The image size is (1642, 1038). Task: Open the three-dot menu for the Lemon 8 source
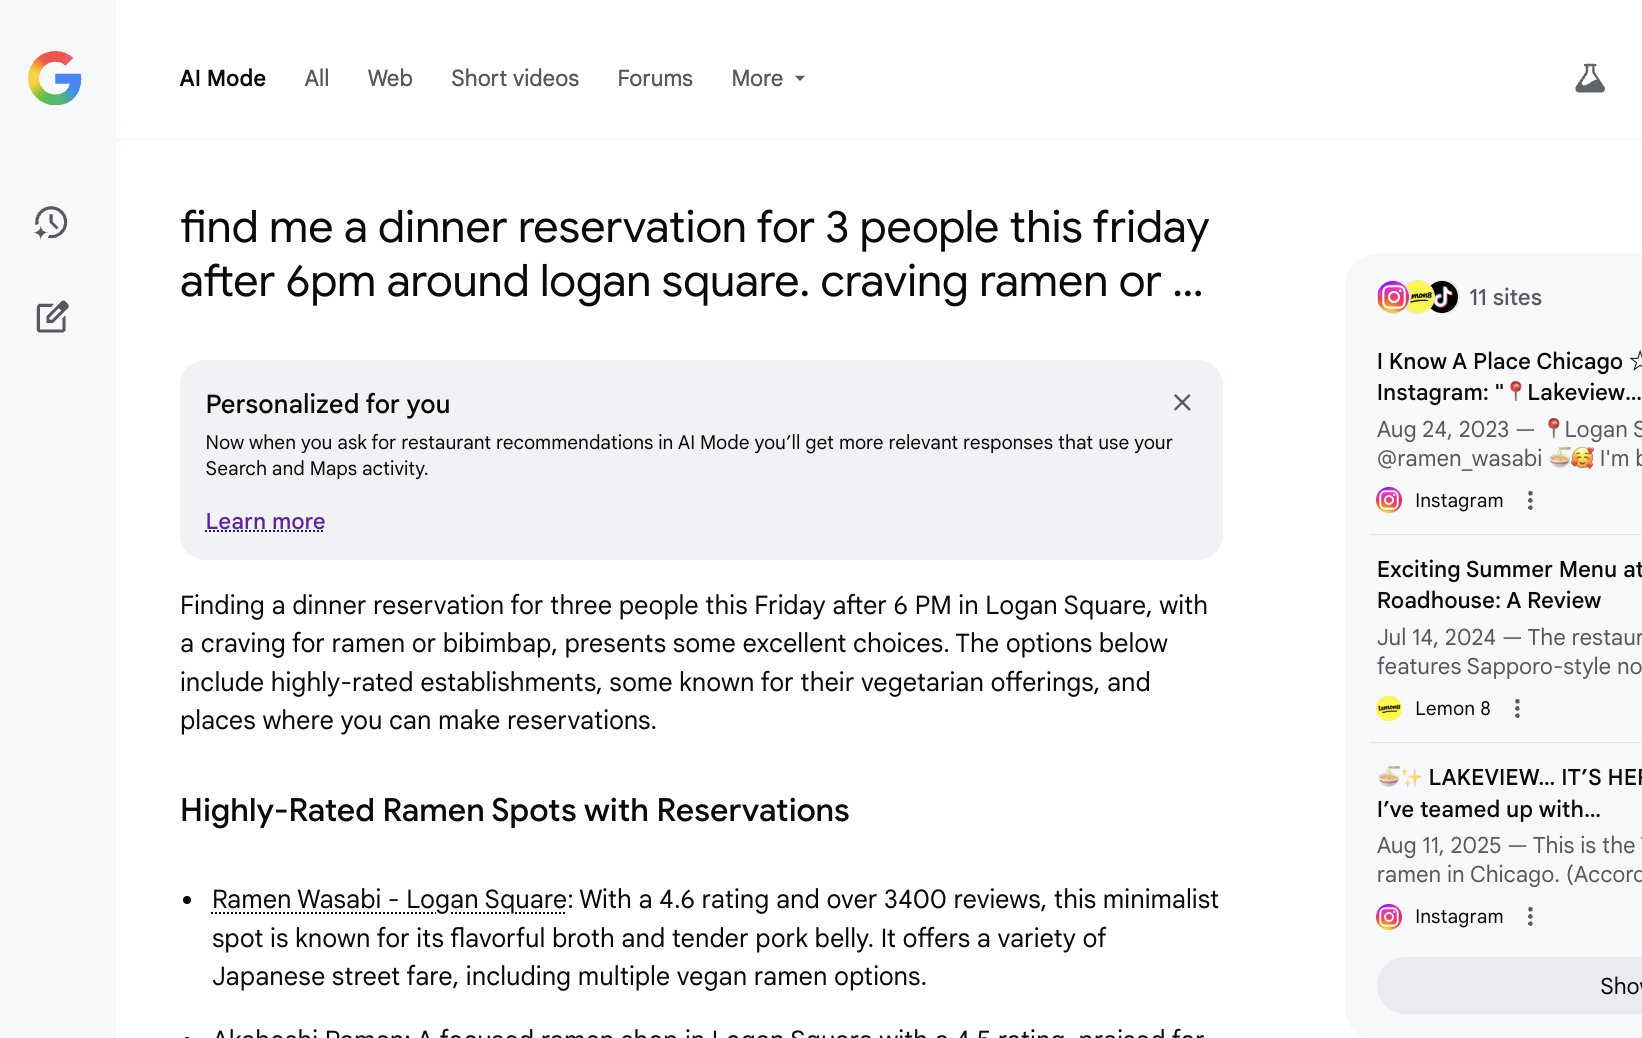(x=1517, y=708)
